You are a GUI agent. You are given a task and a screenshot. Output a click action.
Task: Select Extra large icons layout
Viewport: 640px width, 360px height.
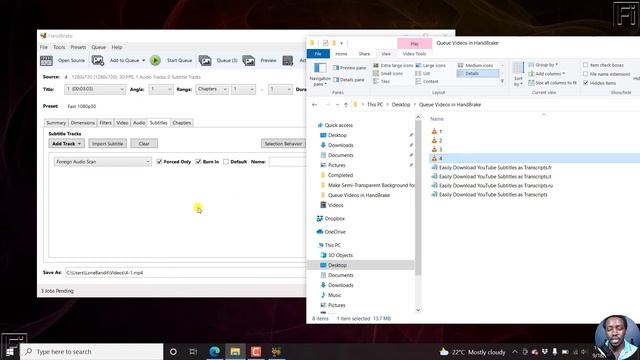[393, 66]
